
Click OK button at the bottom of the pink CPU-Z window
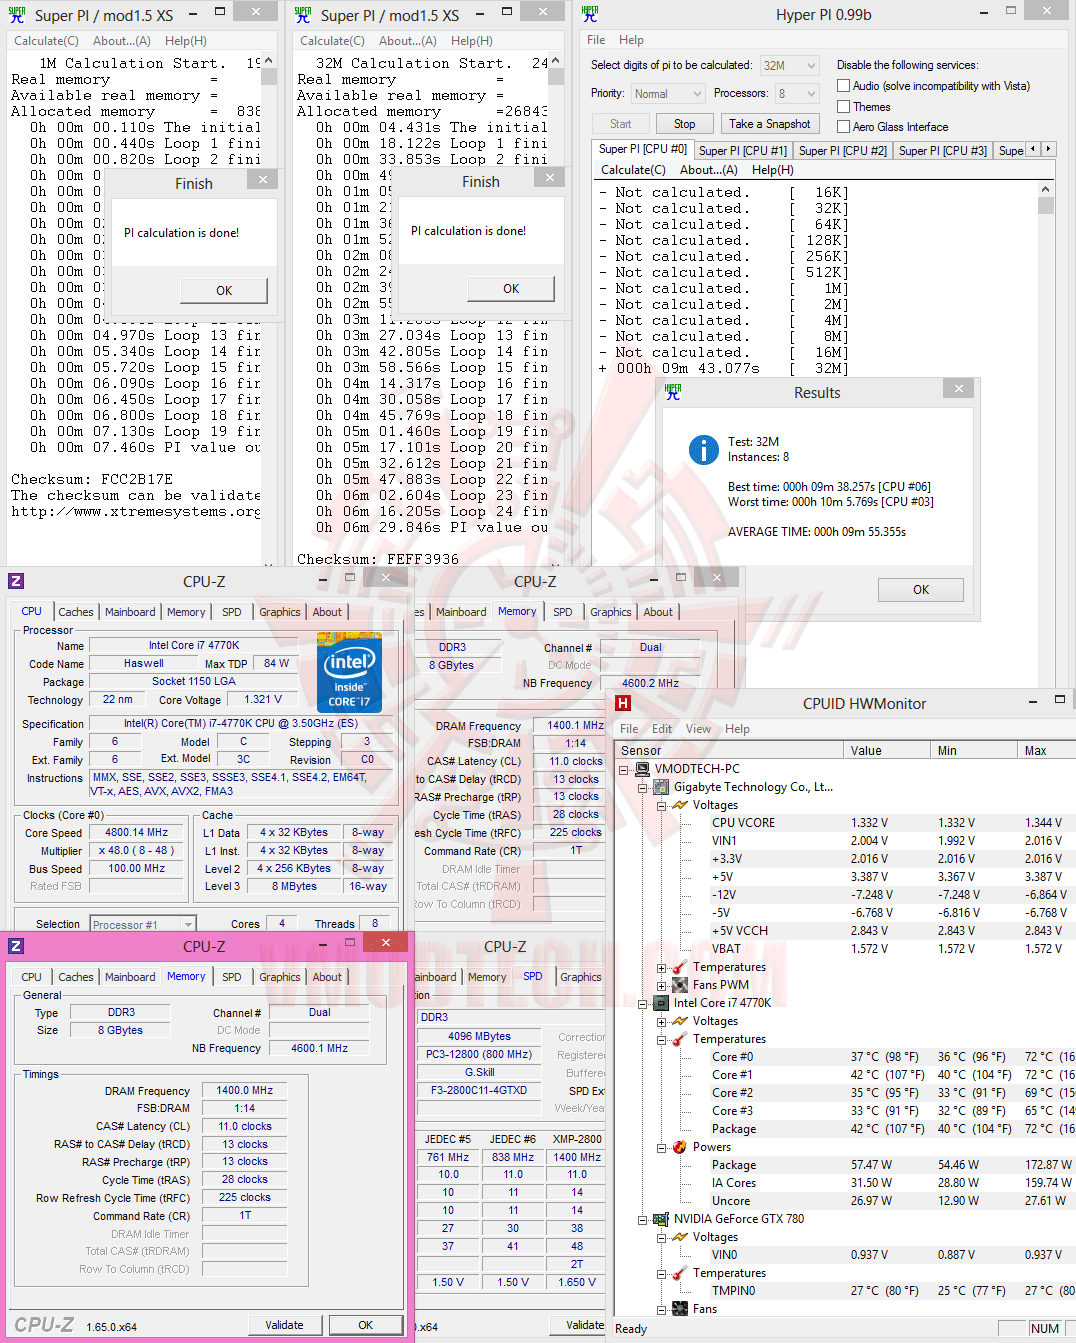(x=366, y=1325)
